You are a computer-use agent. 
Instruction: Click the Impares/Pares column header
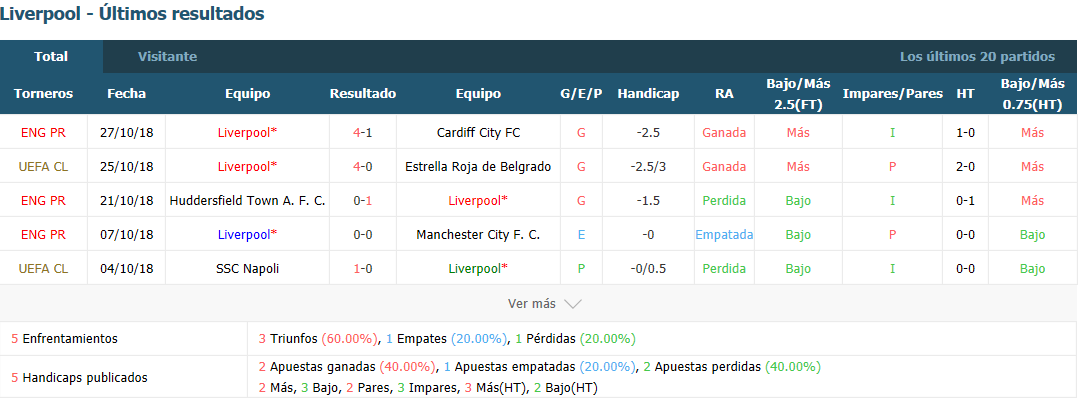[x=893, y=94]
